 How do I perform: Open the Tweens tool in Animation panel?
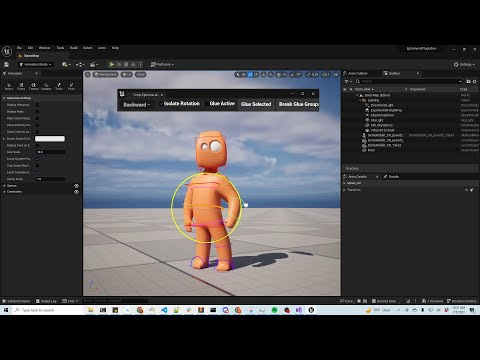click(x=34, y=86)
